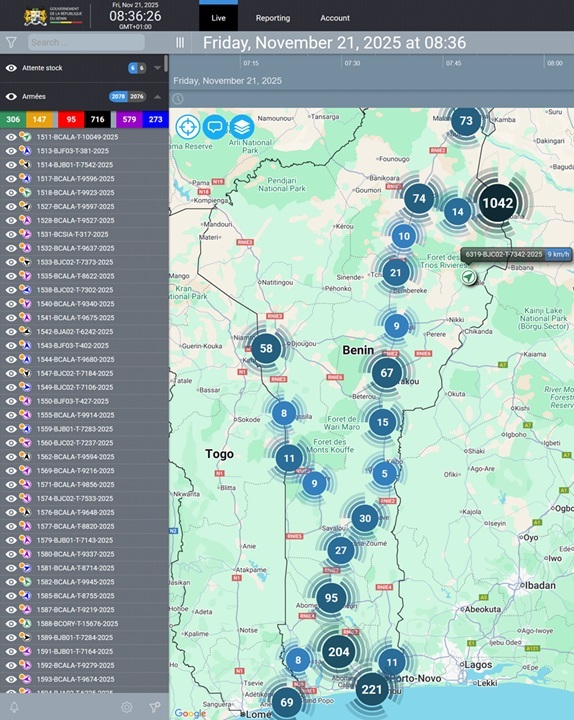Hide vehicle 1560-BJC02-T-7237-2025 with eye icon
This screenshot has height=720, width=574.
(x=11, y=443)
